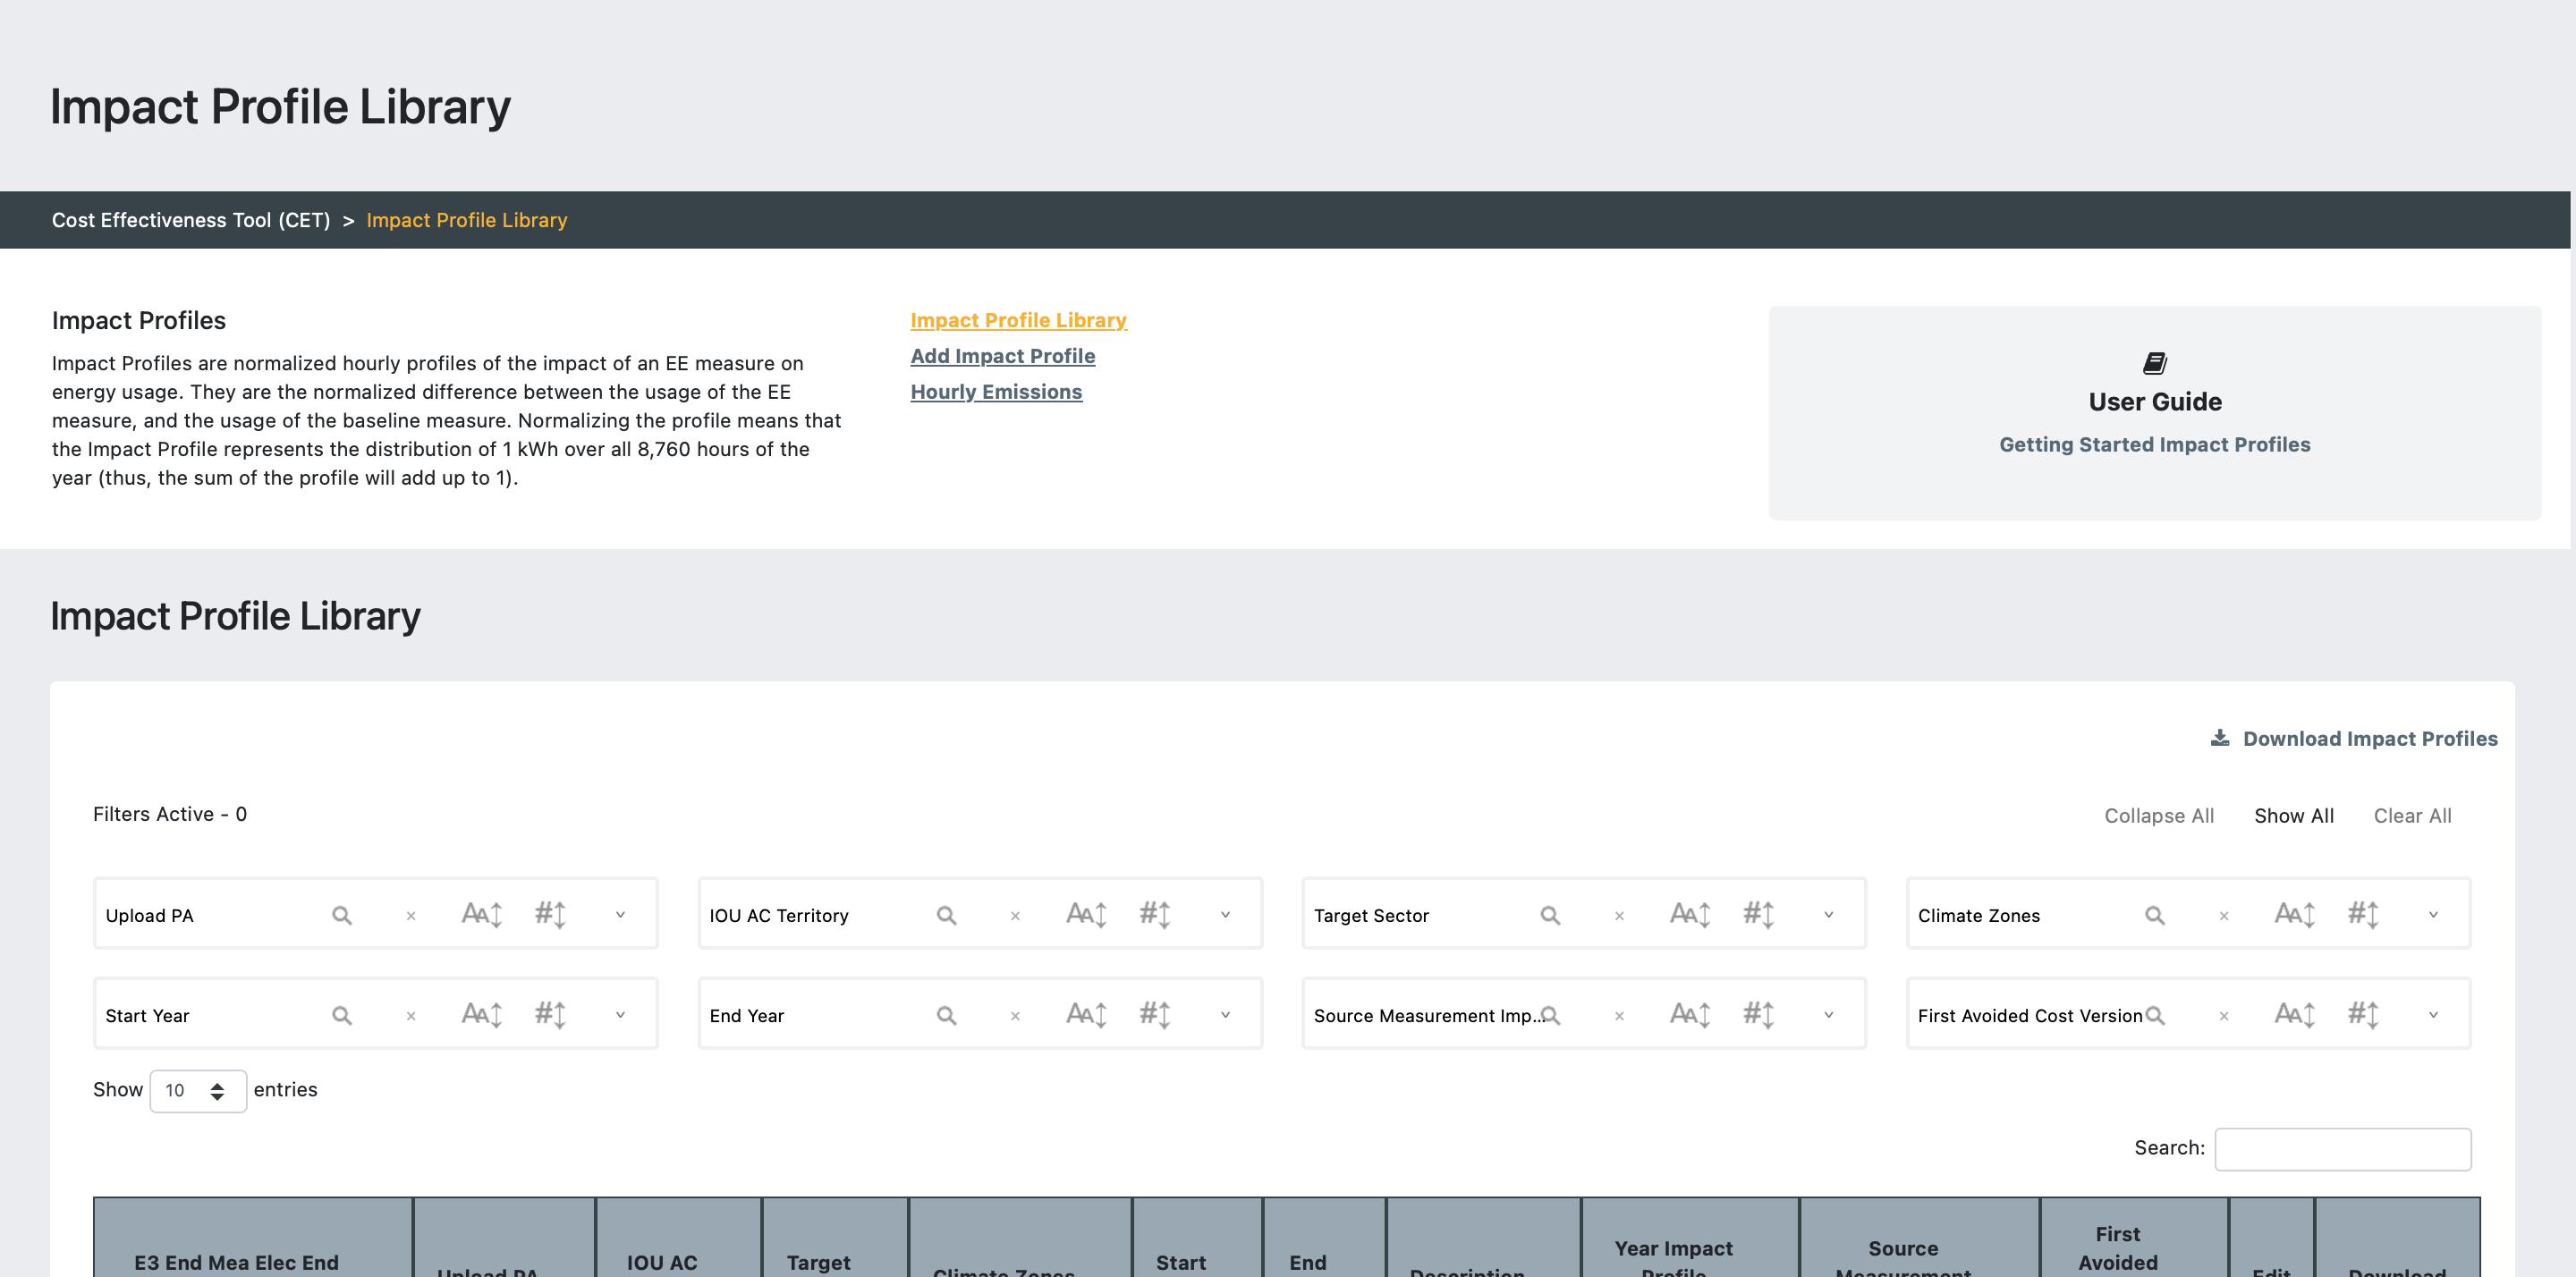The image size is (2576, 1277).
Task: Go to Hourly Emissions page
Action: point(996,392)
